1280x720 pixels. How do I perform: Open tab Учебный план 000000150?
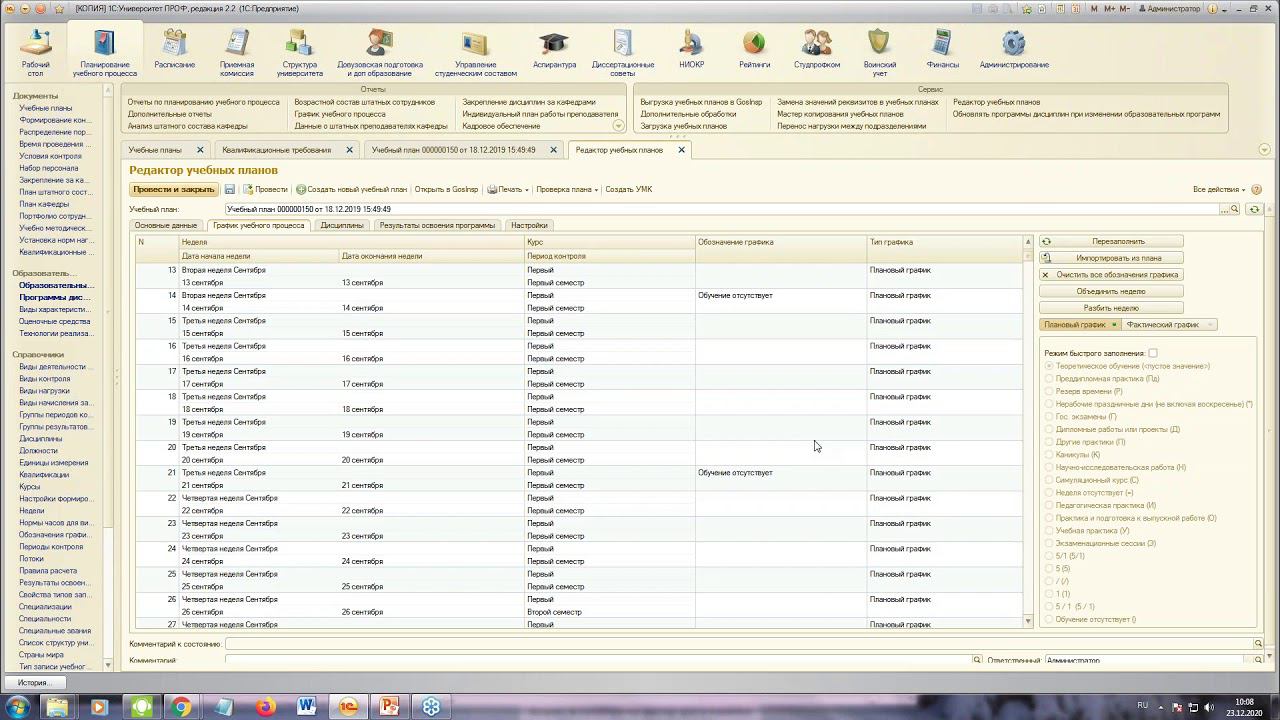pos(454,150)
